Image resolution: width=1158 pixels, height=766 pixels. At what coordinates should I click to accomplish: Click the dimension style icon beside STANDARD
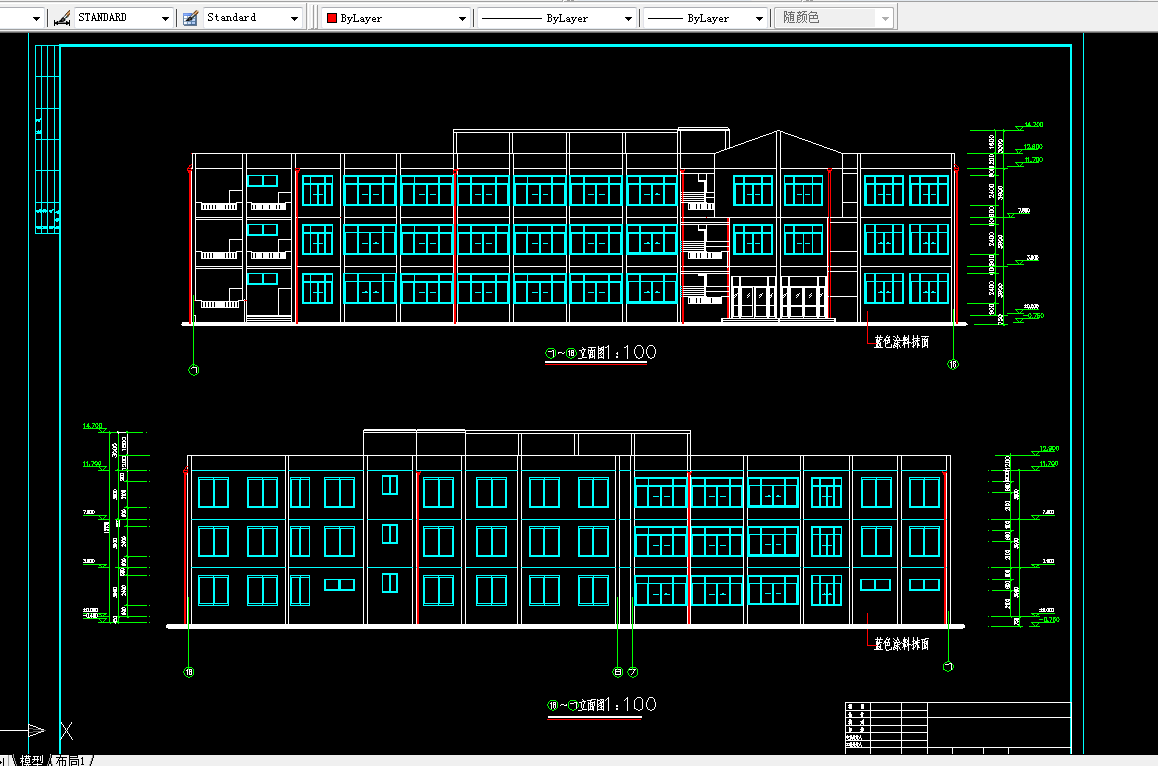[63, 18]
